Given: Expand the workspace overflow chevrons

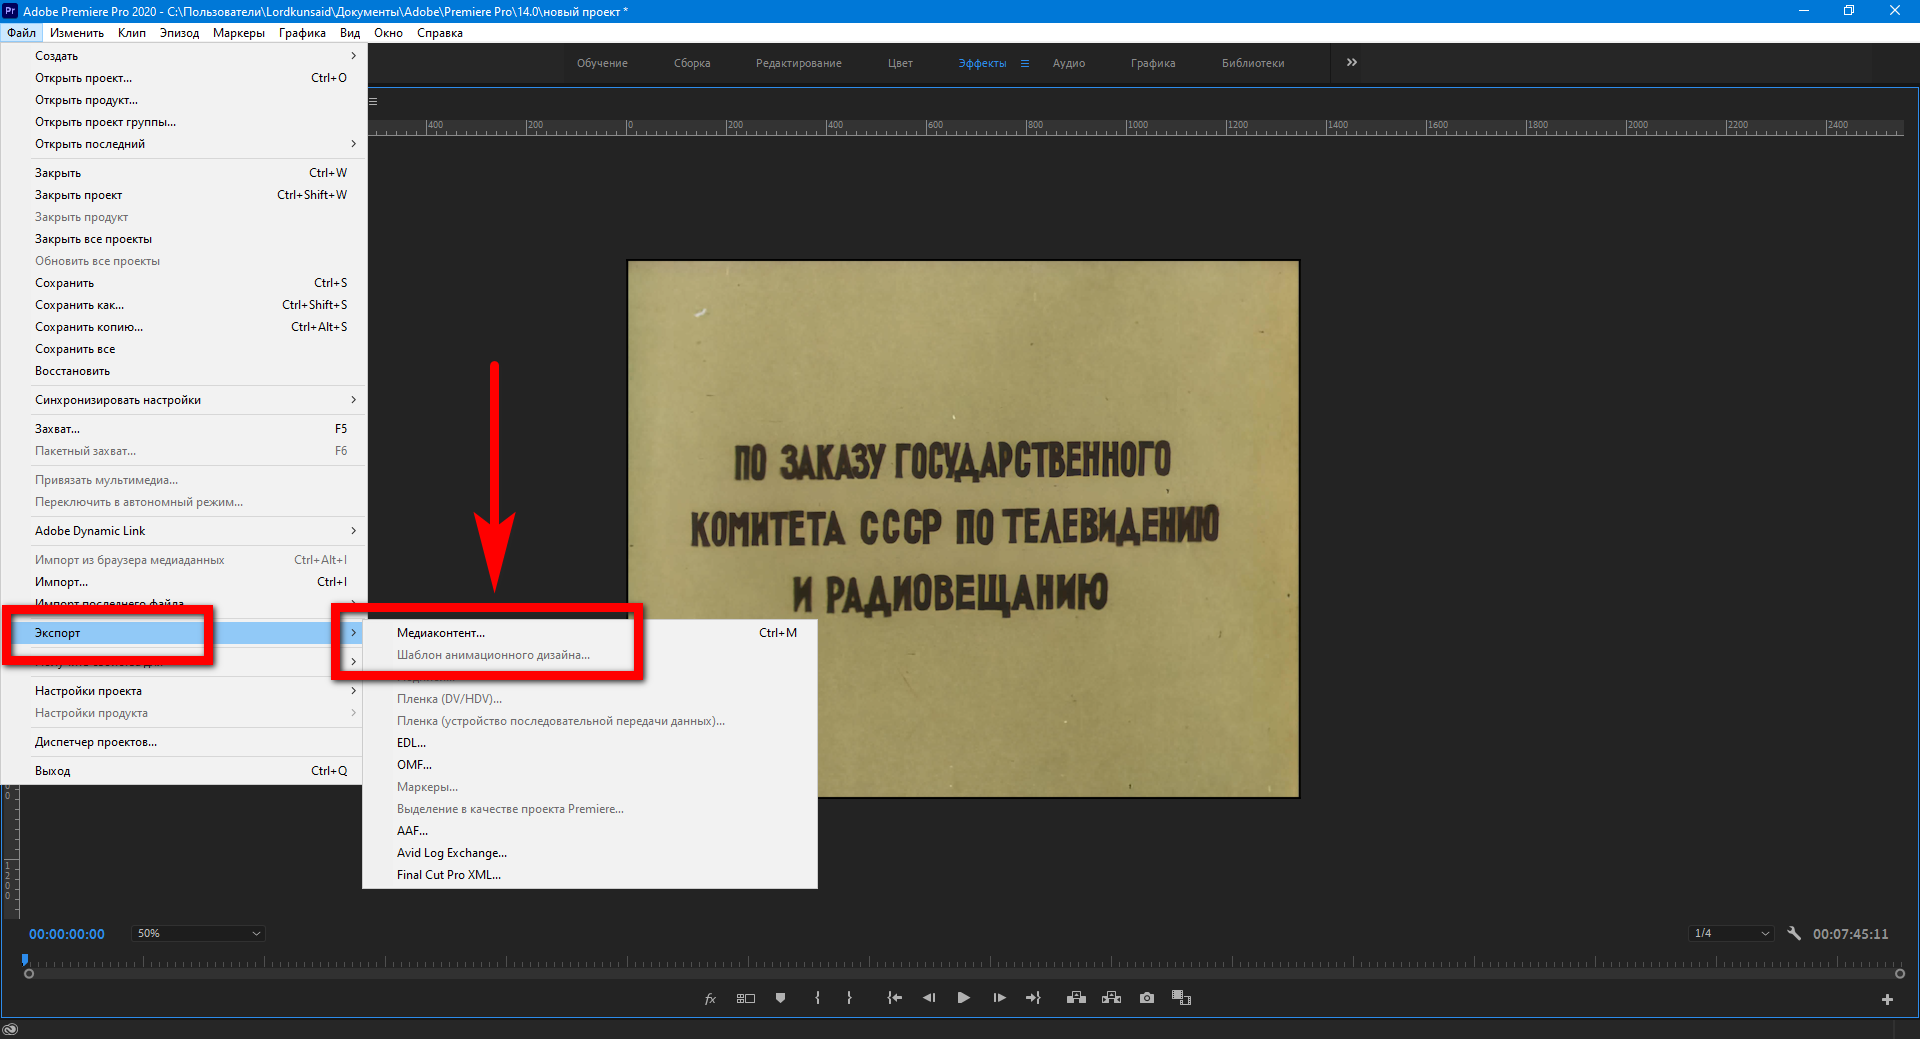Looking at the screenshot, I should [x=1351, y=62].
